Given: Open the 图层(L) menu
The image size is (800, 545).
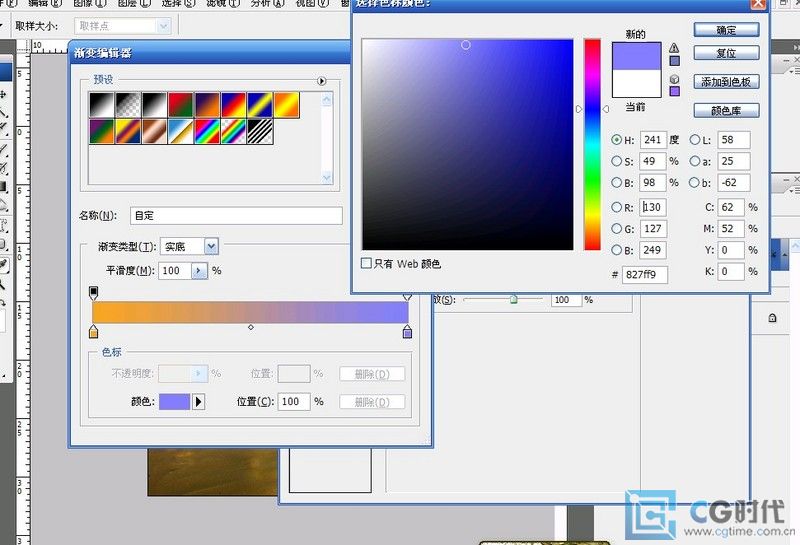Looking at the screenshot, I should tap(134, 3).
